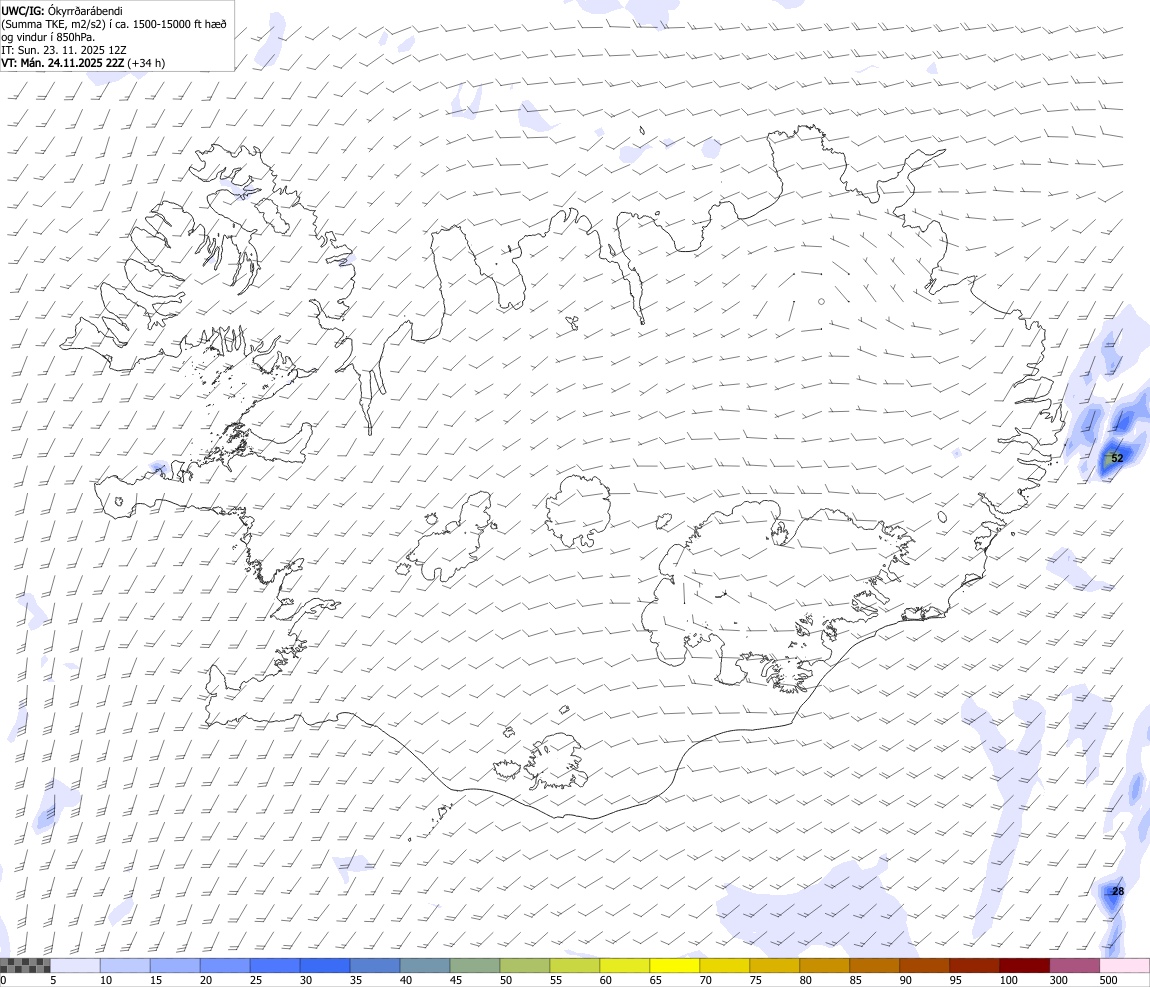
Task: Pick the light blue 10–15 legend swatch
Action: pos(125,965)
